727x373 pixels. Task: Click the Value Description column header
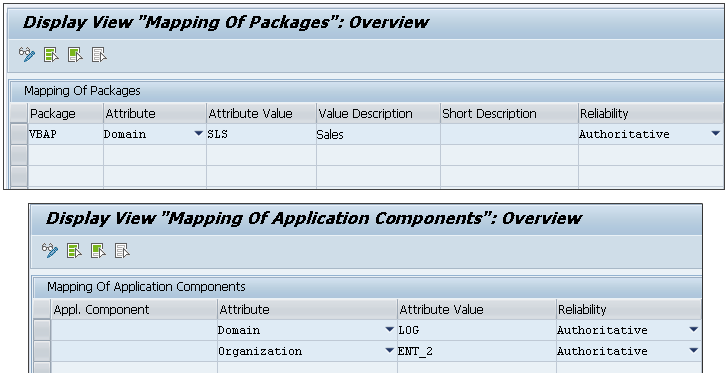click(x=378, y=114)
